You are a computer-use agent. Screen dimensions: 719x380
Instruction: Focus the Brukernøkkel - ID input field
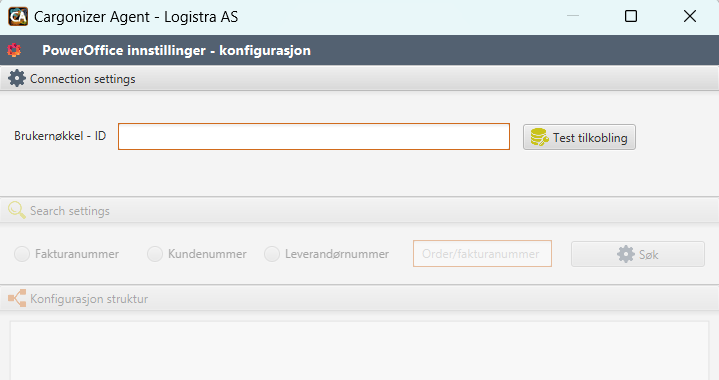(314, 137)
